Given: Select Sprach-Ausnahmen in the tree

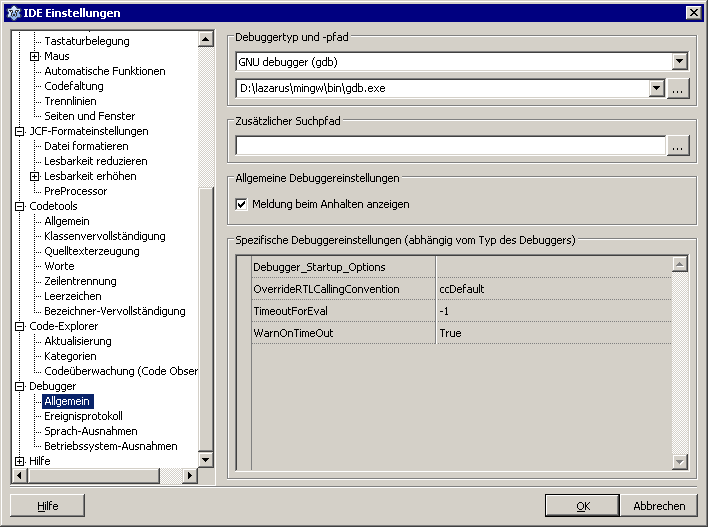Looking at the screenshot, I should coord(91,431).
